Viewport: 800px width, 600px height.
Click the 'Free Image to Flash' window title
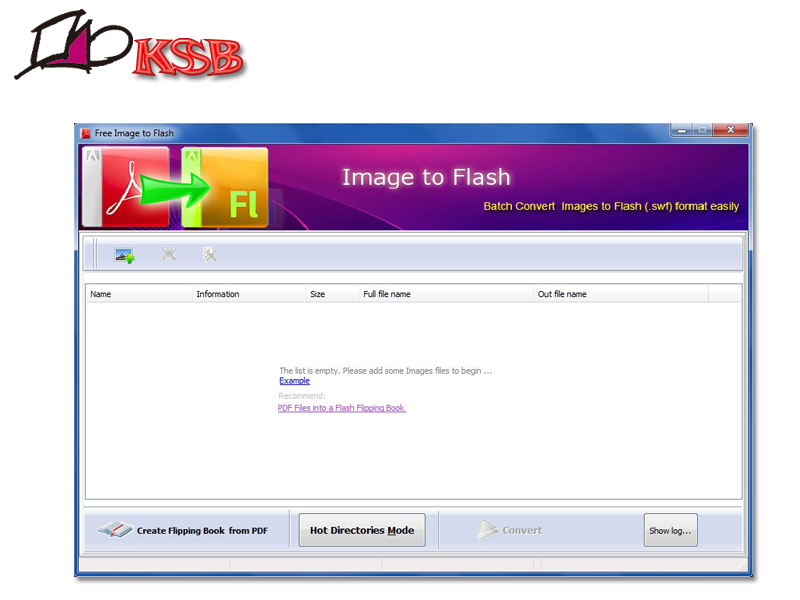click(x=134, y=133)
